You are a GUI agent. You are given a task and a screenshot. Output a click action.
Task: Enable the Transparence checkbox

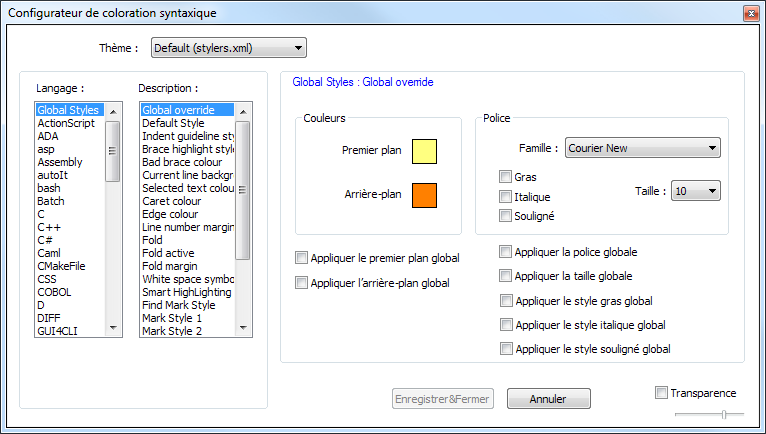[661, 393]
